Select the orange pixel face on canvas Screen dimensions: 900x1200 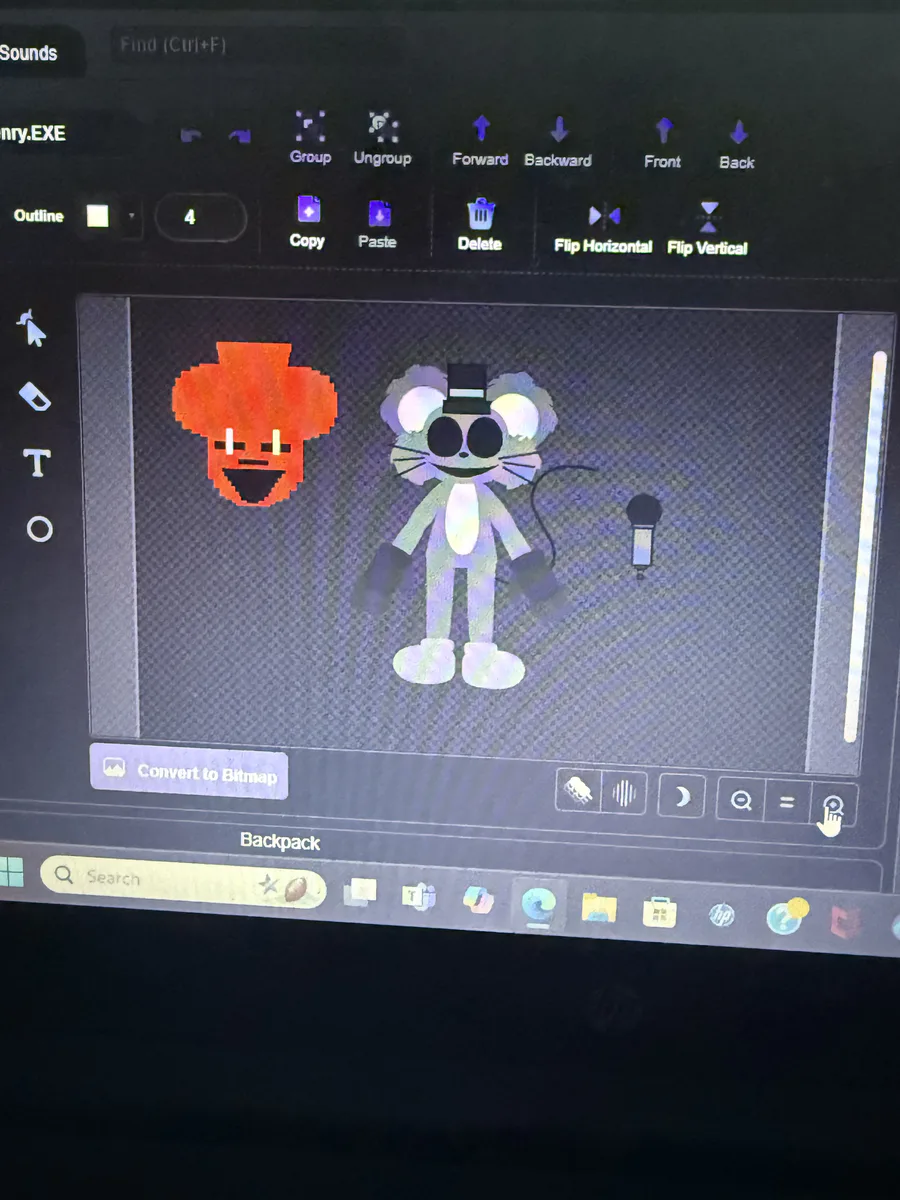(x=253, y=424)
